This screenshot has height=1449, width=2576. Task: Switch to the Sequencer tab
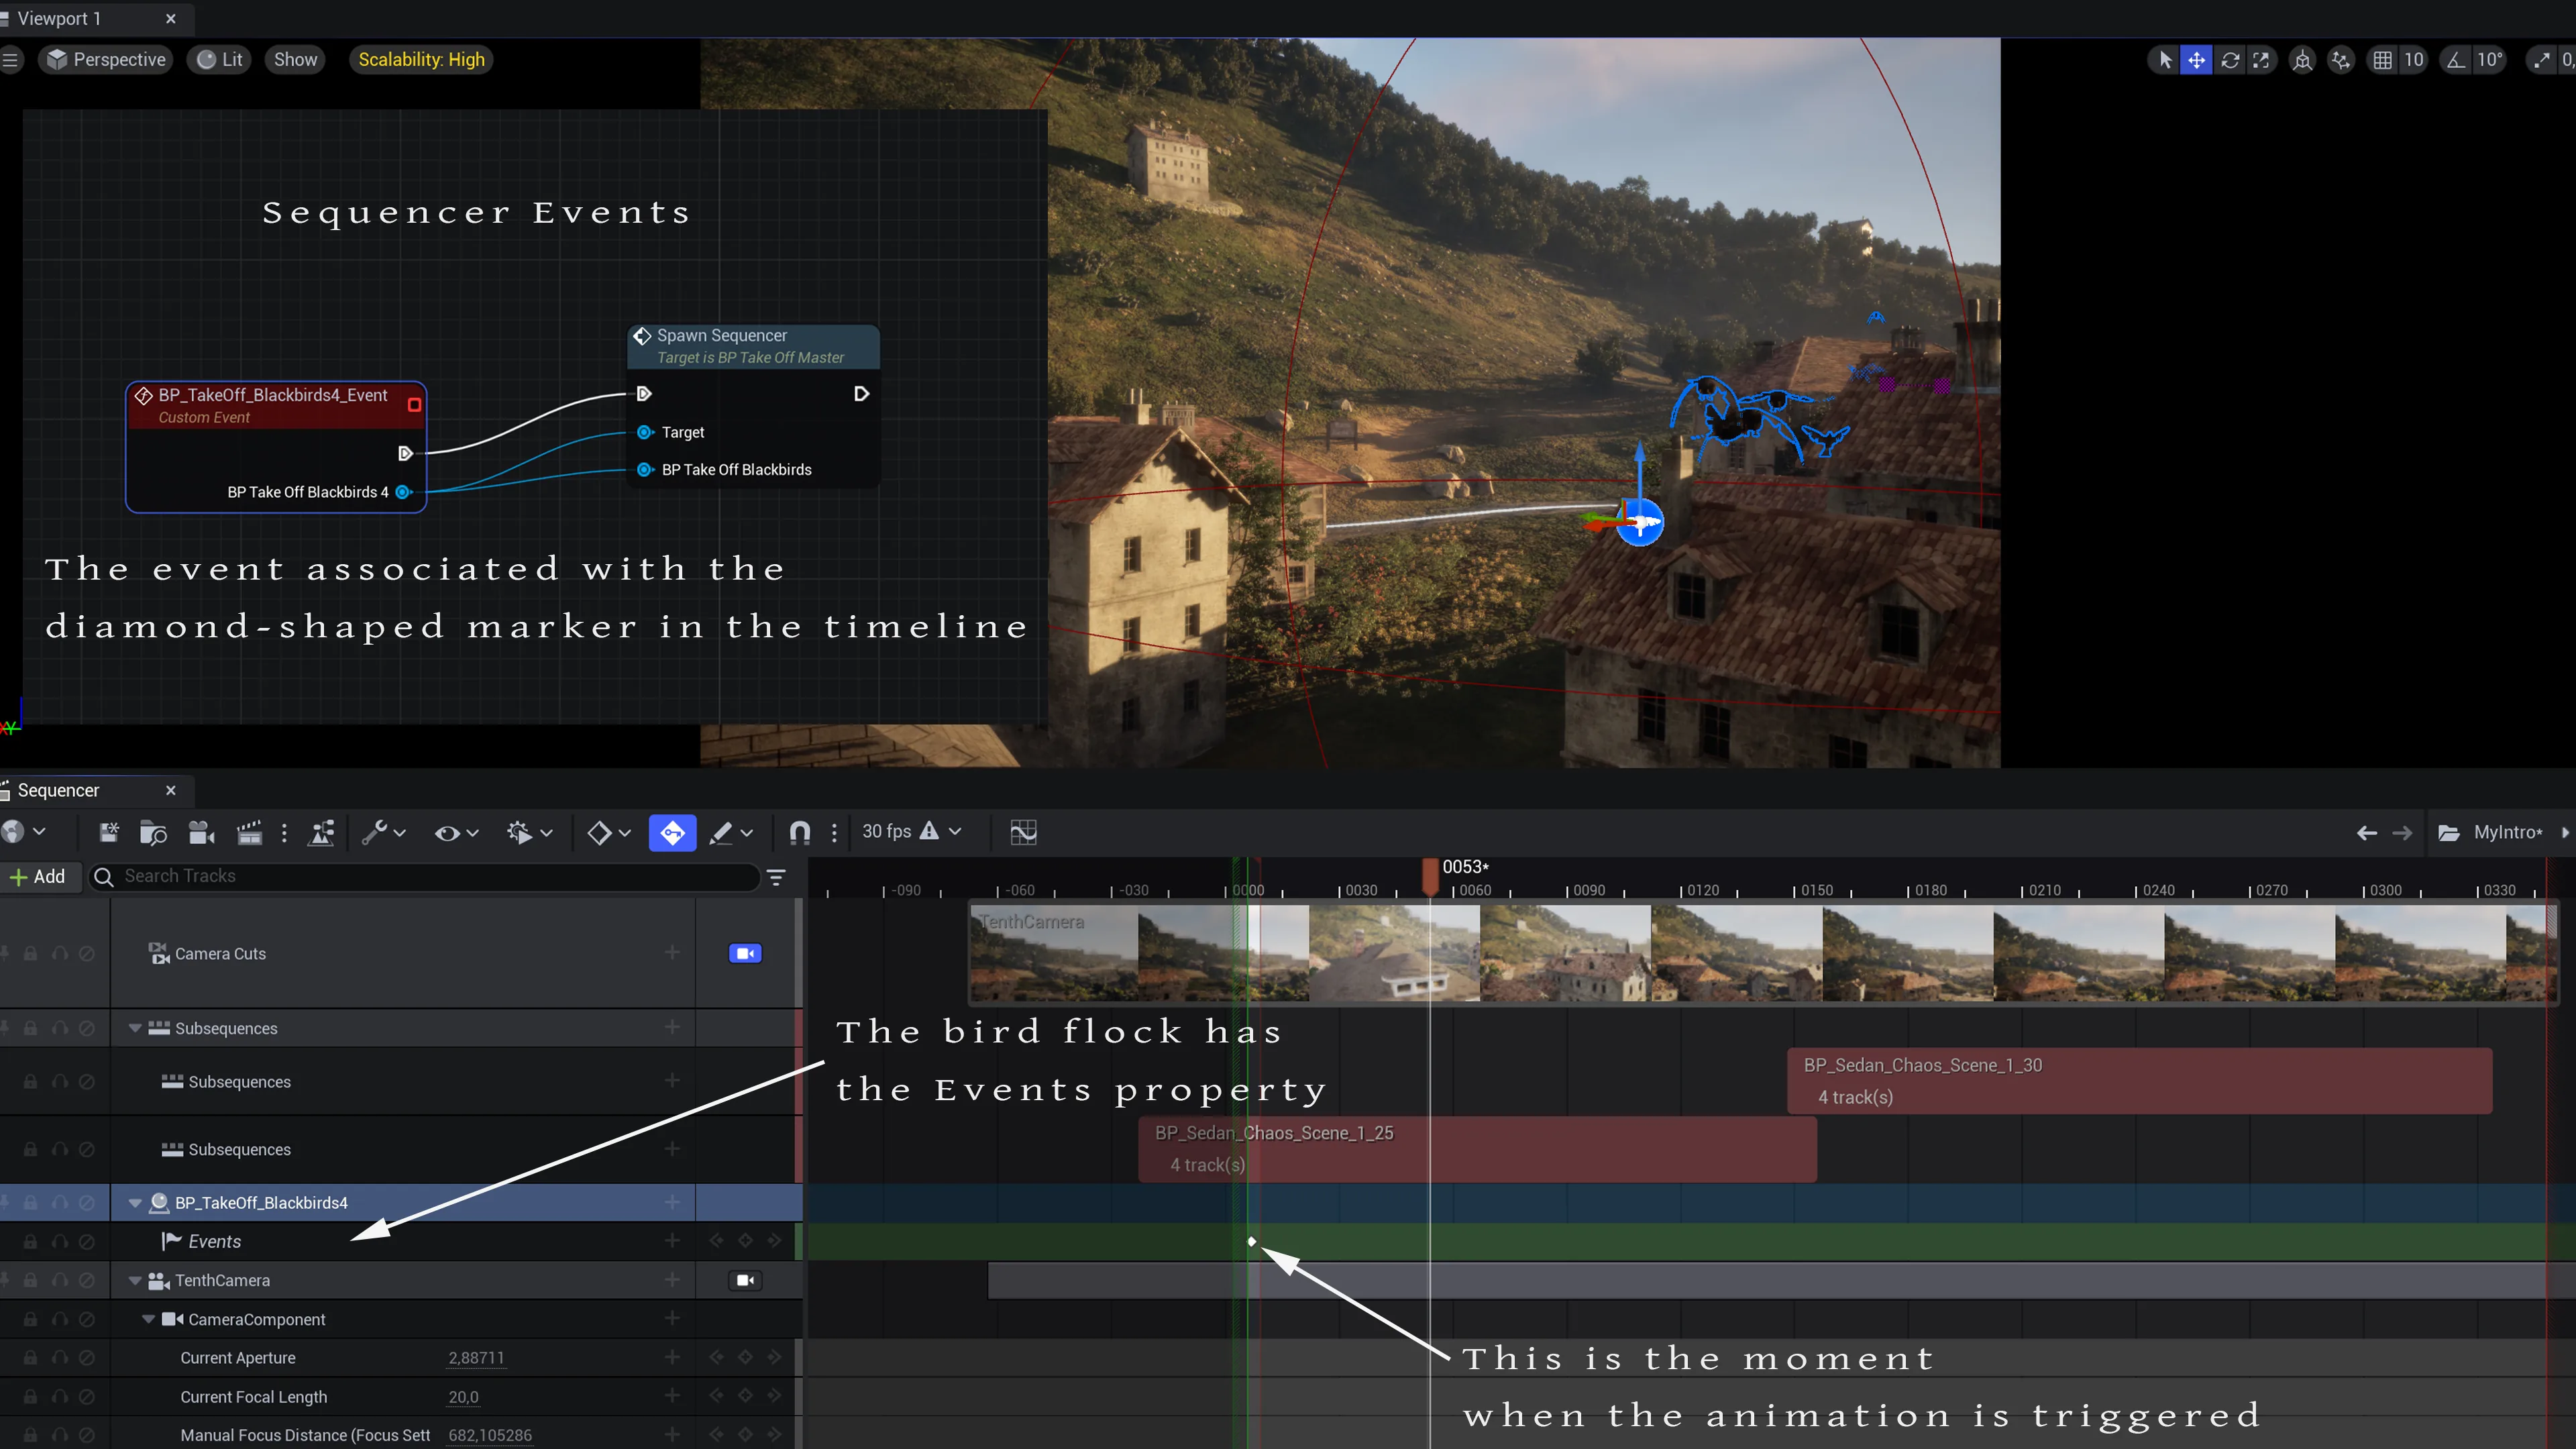point(58,790)
